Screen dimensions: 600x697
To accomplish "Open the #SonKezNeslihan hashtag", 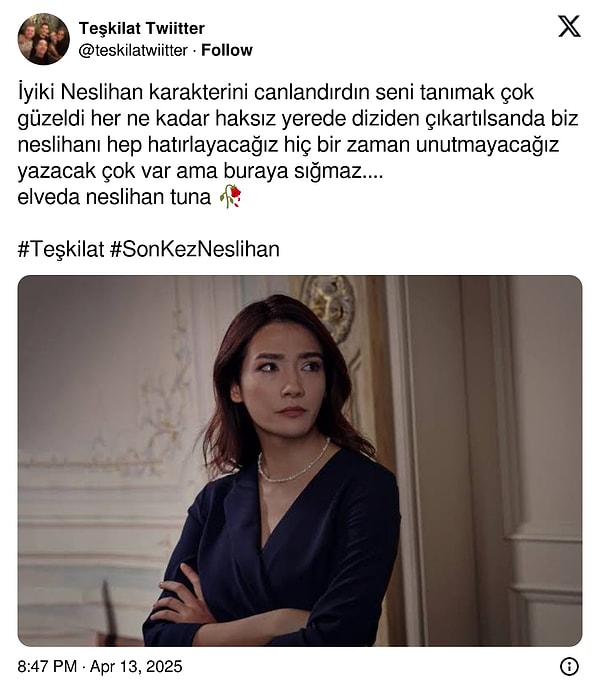I will pos(194,249).
